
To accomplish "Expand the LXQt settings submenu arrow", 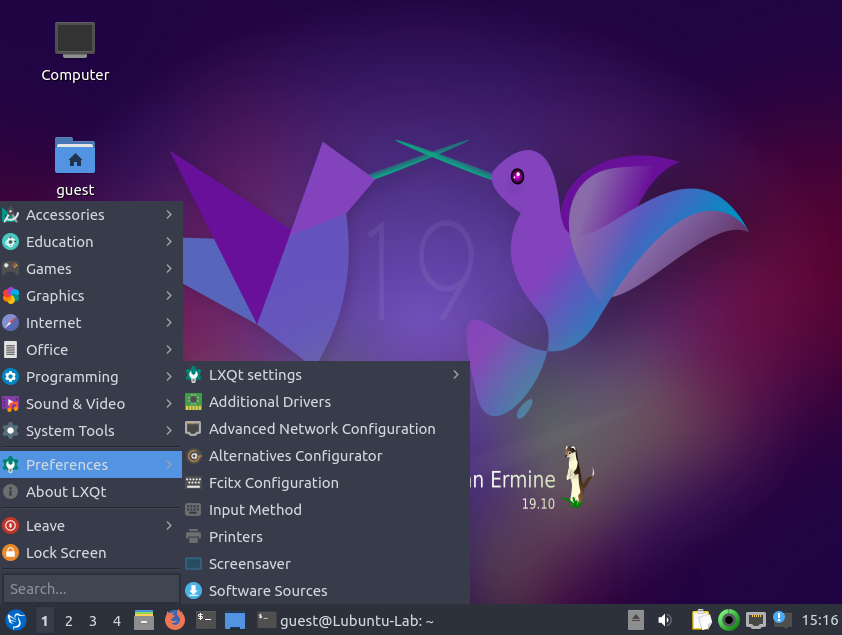I will (x=456, y=375).
